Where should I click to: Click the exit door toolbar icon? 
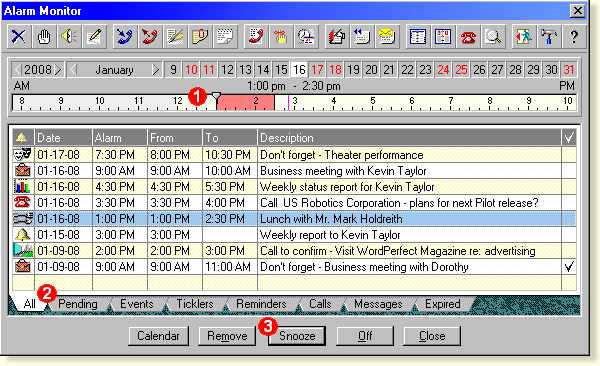(524, 37)
